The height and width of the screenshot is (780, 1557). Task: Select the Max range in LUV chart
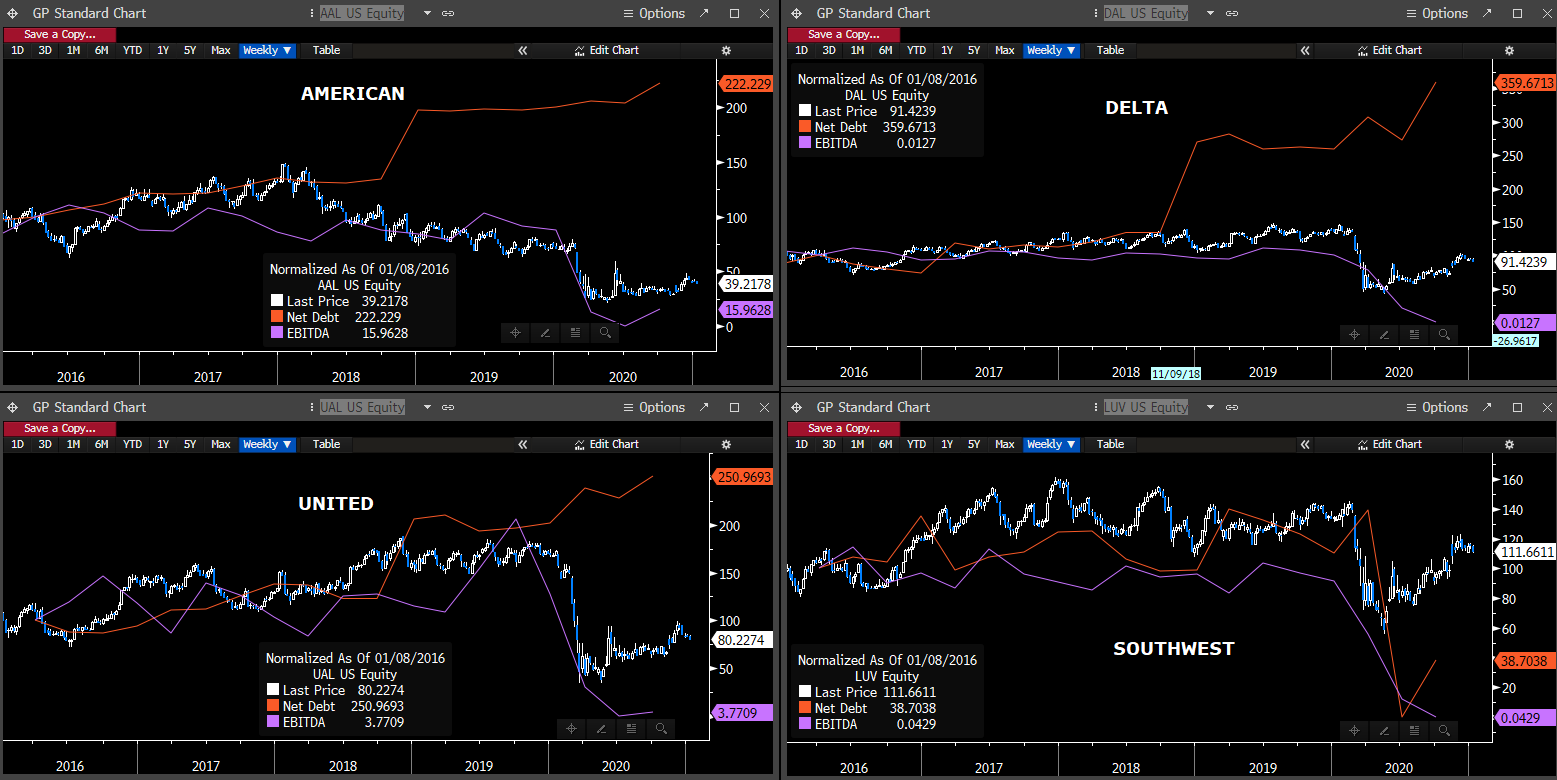pyautogui.click(x=1005, y=444)
